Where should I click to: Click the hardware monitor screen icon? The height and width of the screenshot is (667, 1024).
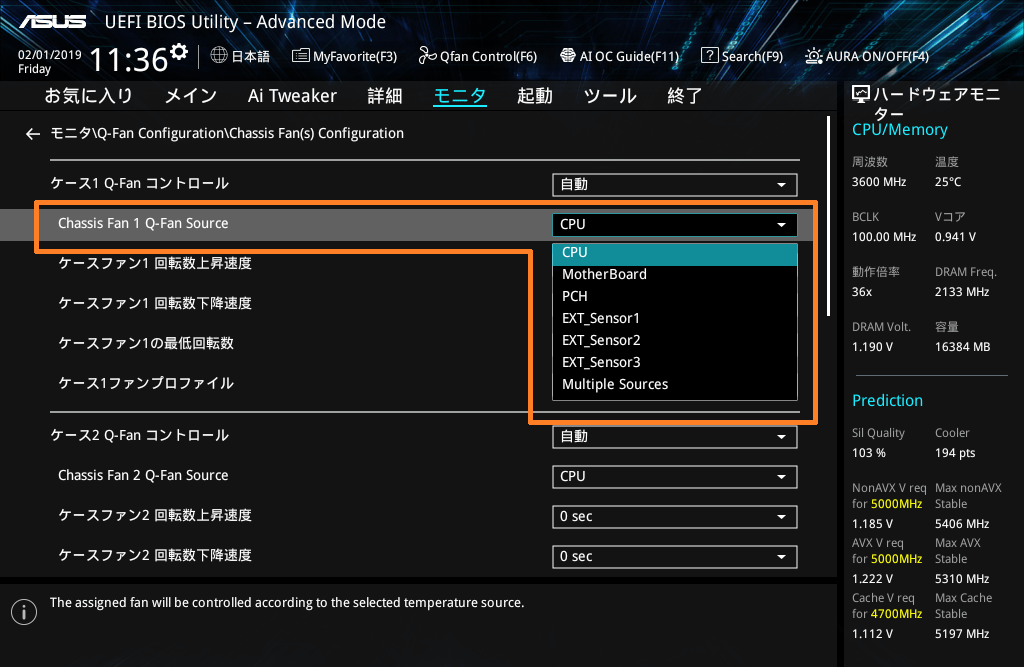[x=861, y=95]
